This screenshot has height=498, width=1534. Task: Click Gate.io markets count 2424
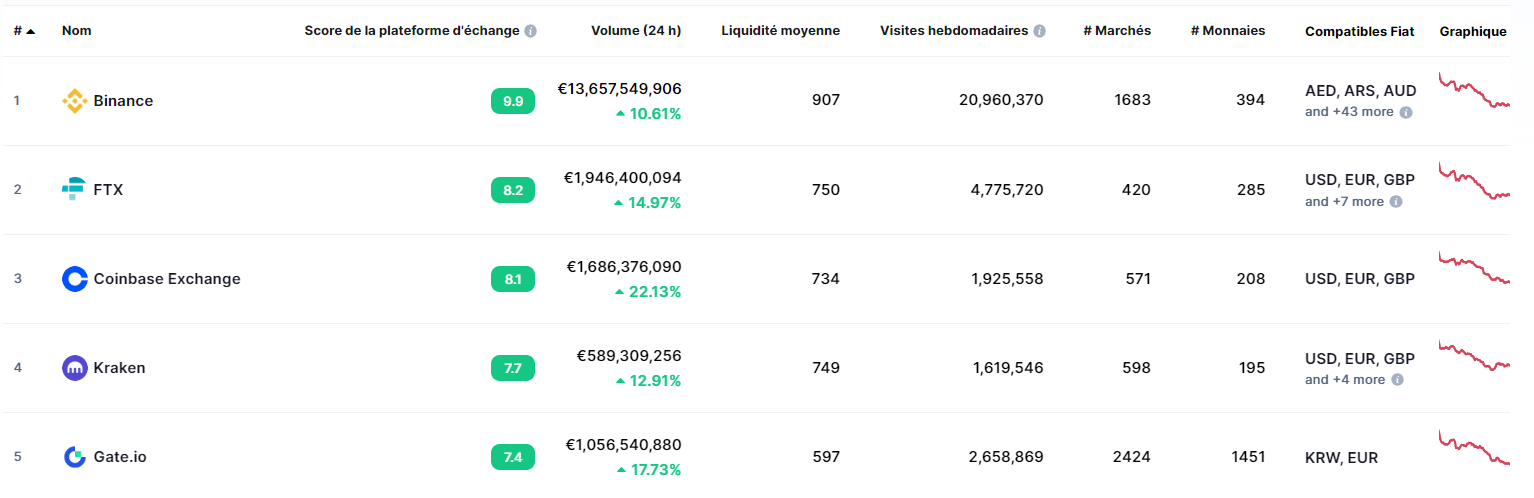point(1131,457)
